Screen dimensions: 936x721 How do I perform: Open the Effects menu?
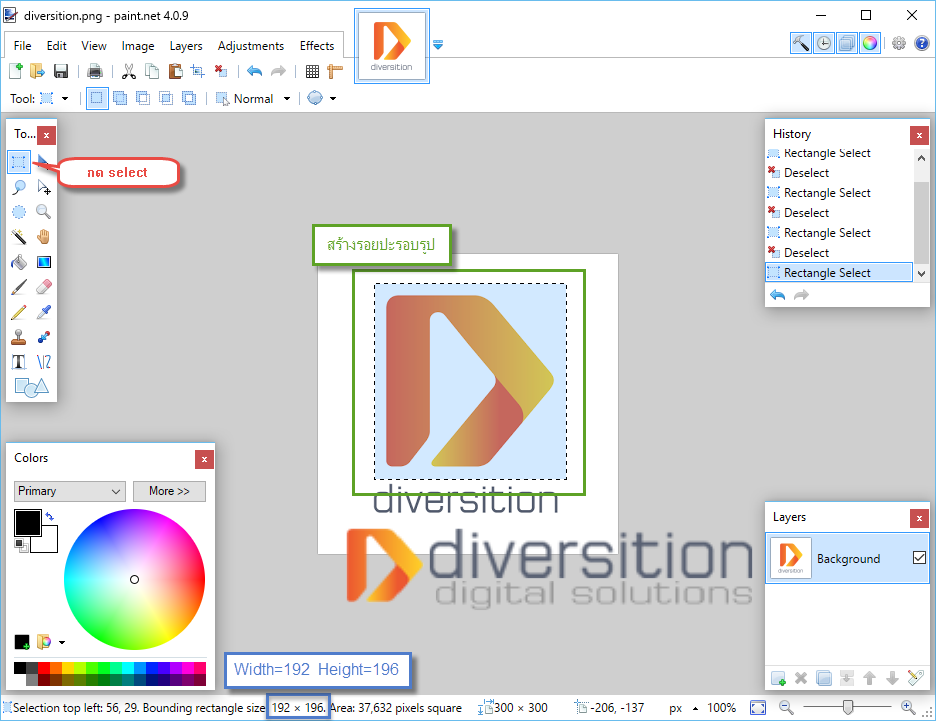(x=317, y=46)
